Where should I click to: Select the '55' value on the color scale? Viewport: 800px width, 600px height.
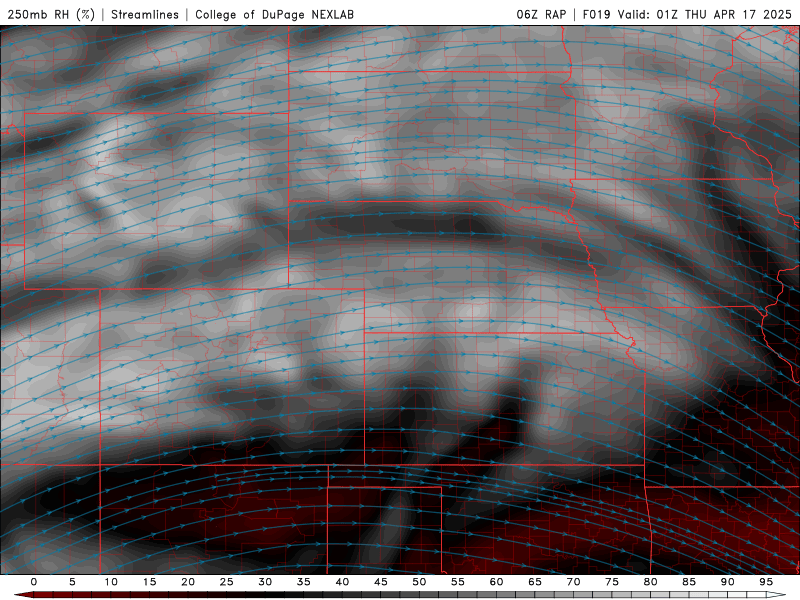[458, 582]
